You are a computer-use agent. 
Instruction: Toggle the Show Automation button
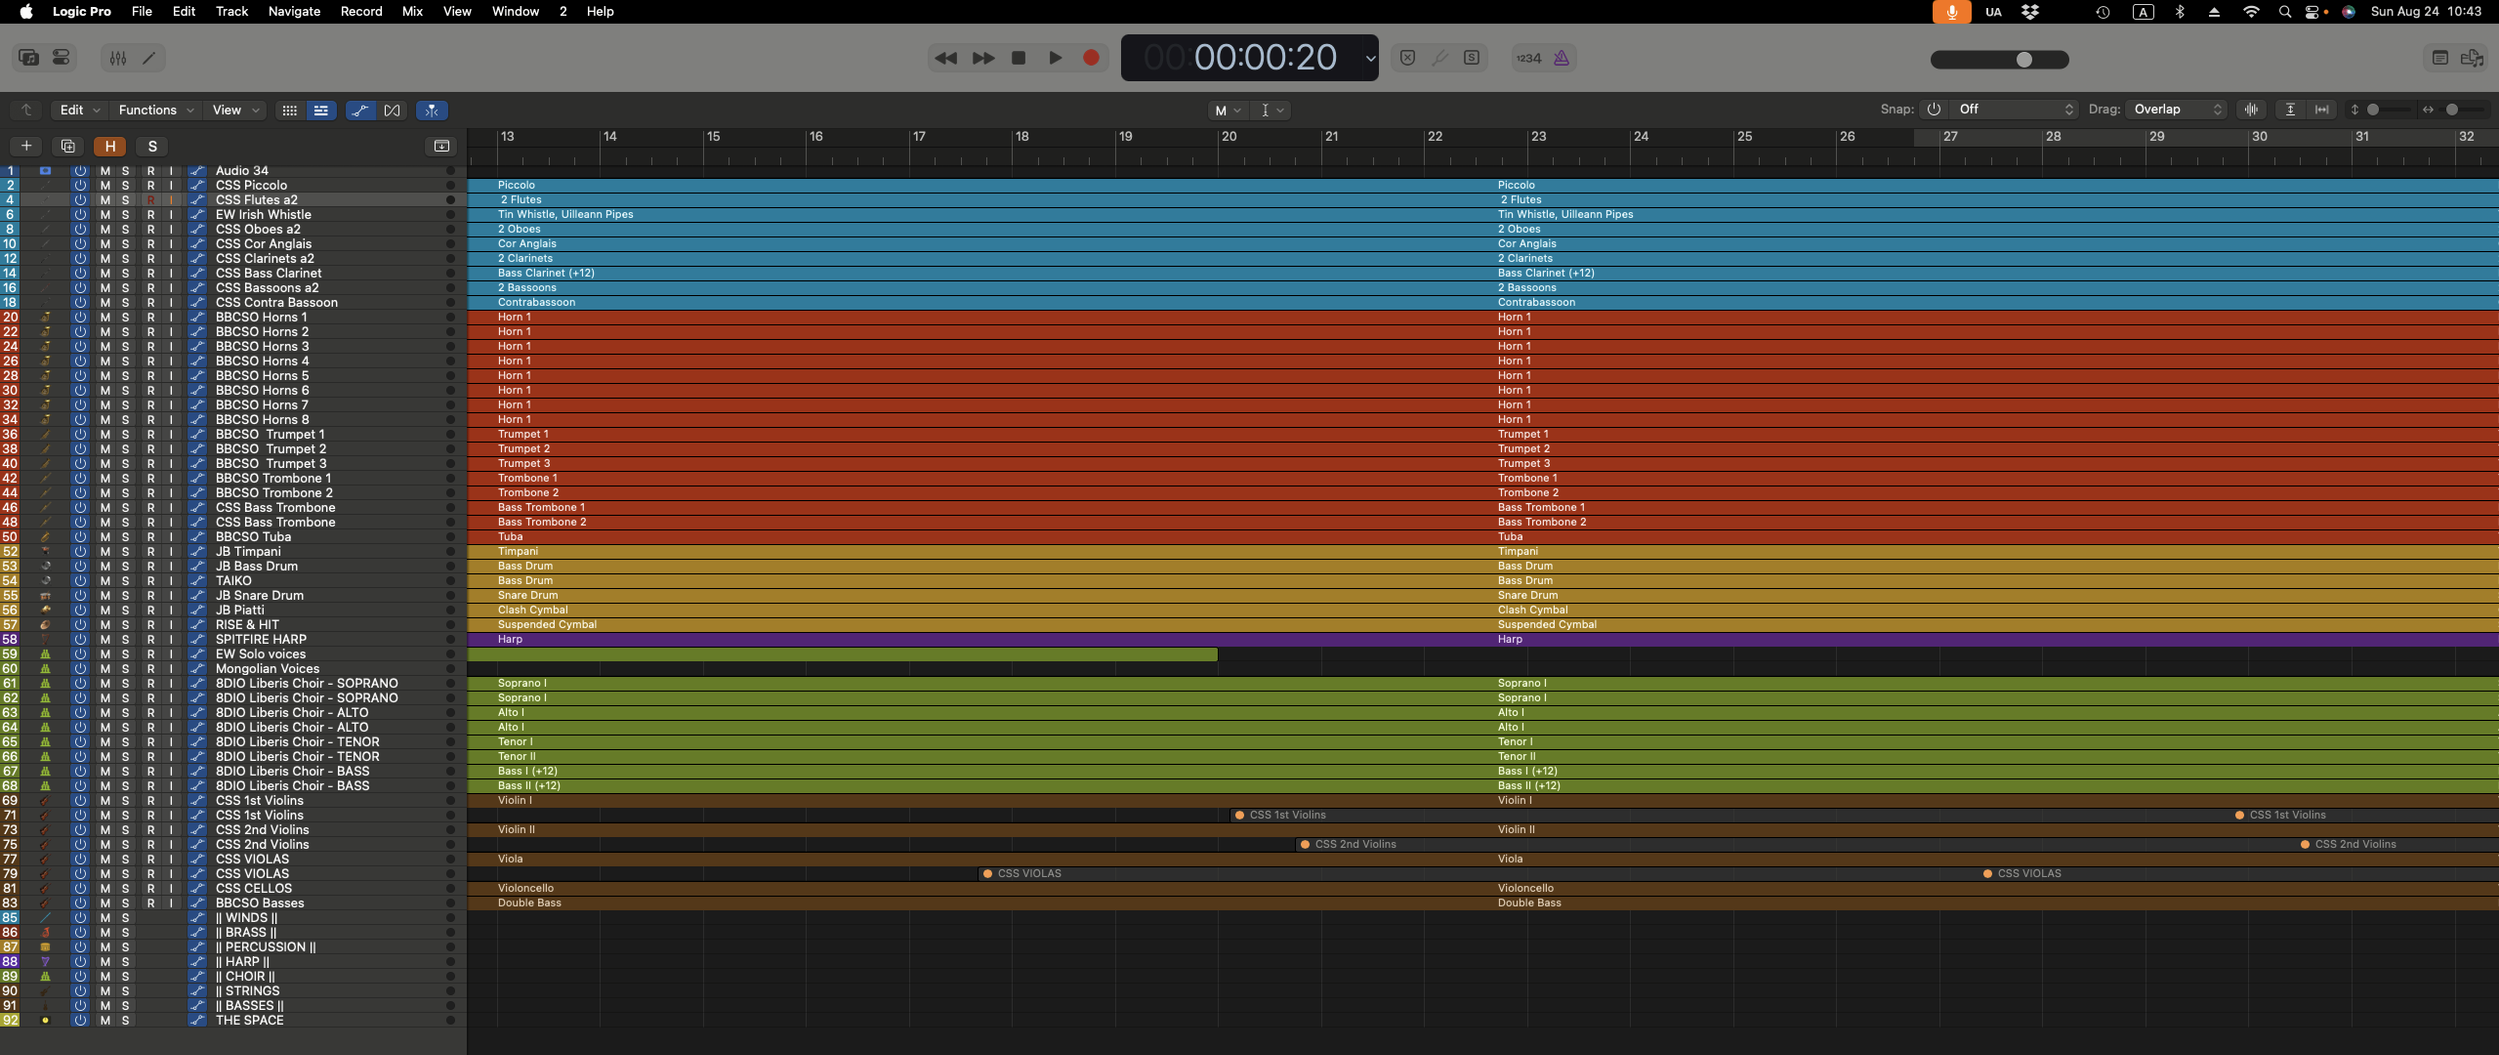(x=360, y=110)
